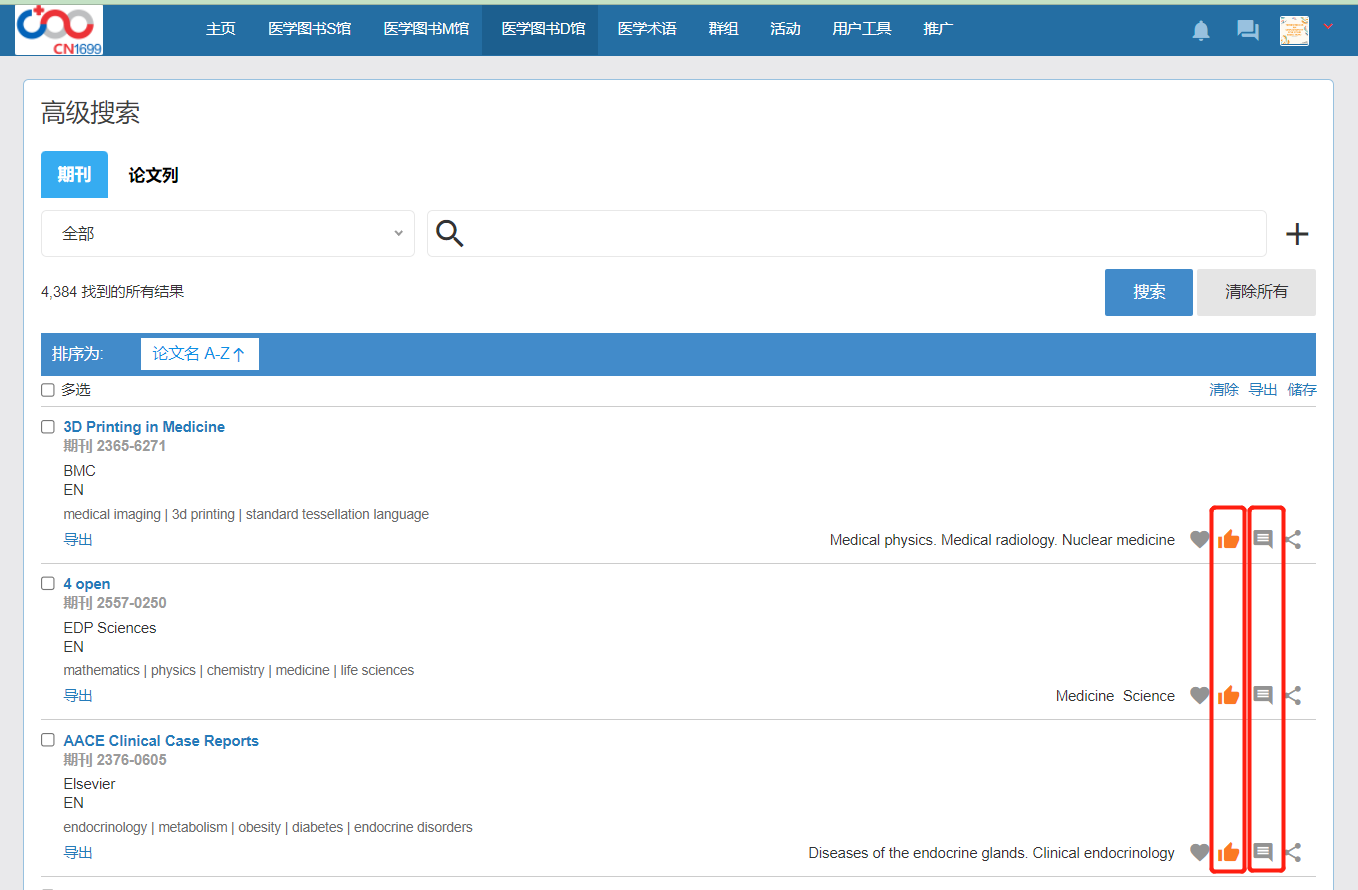Toggle sort order 论文名 A-Z
This screenshot has width=1358, height=890.
coord(199,354)
